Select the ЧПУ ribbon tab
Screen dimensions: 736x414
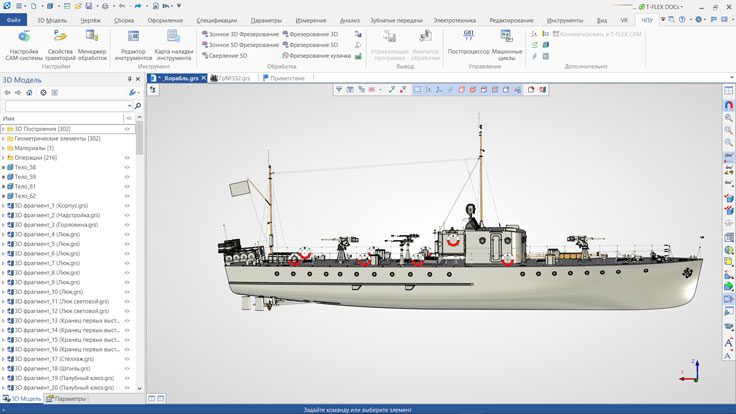point(647,21)
